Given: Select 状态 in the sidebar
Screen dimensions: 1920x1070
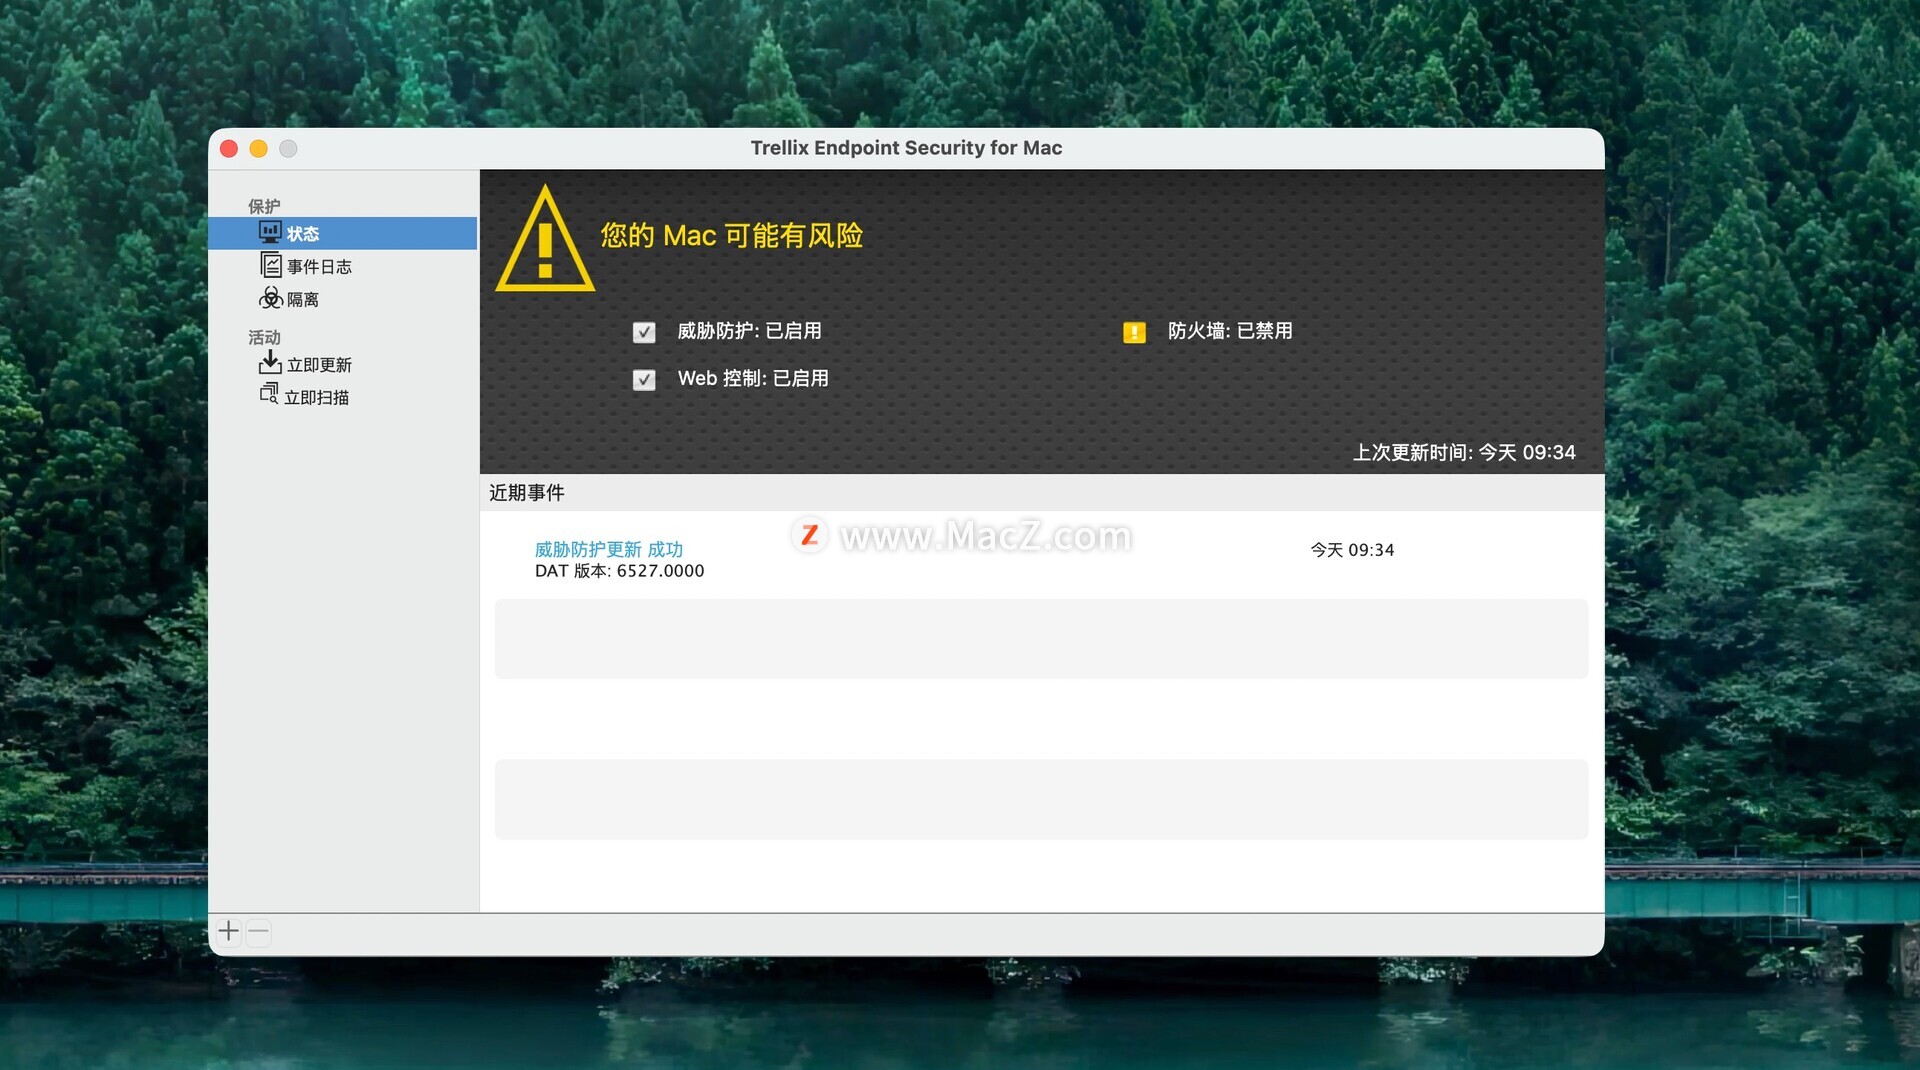Looking at the screenshot, I should [342, 233].
